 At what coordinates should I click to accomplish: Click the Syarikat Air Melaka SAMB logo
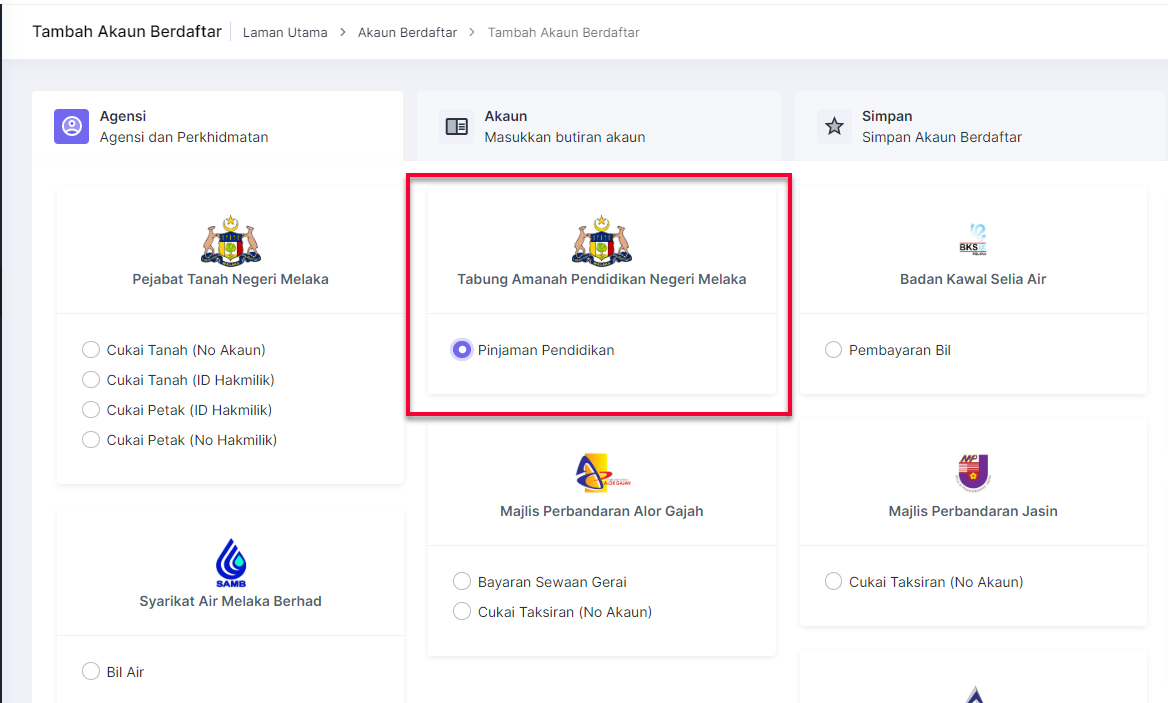coord(231,563)
